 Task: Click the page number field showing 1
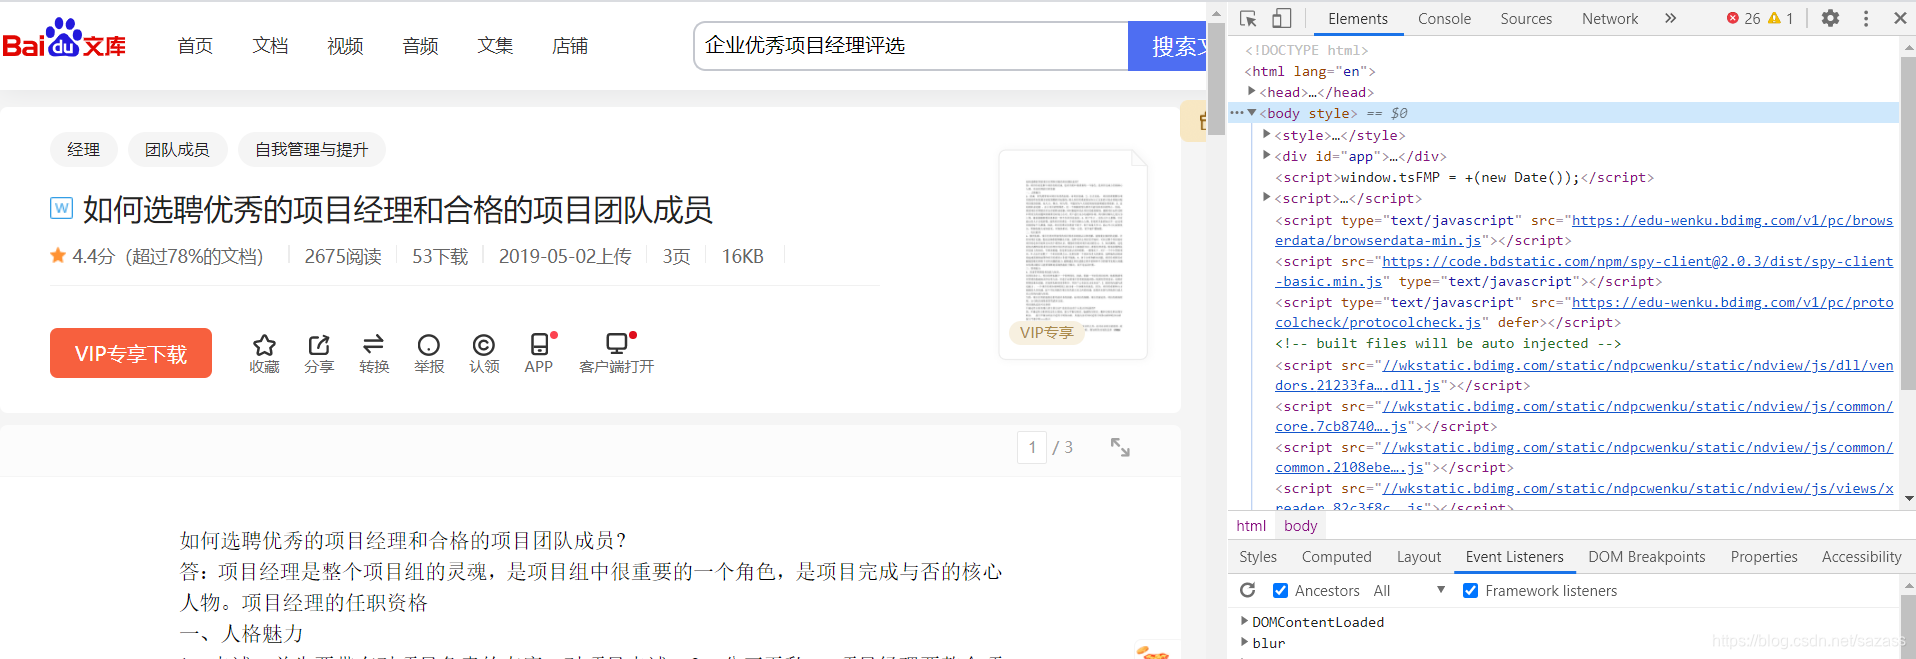coord(1032,447)
